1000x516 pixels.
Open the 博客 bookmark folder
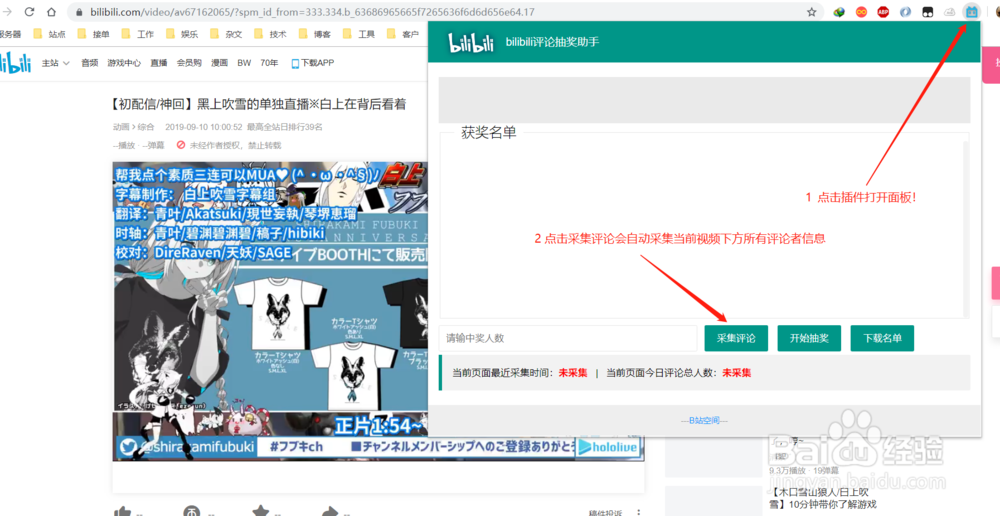(x=314, y=34)
